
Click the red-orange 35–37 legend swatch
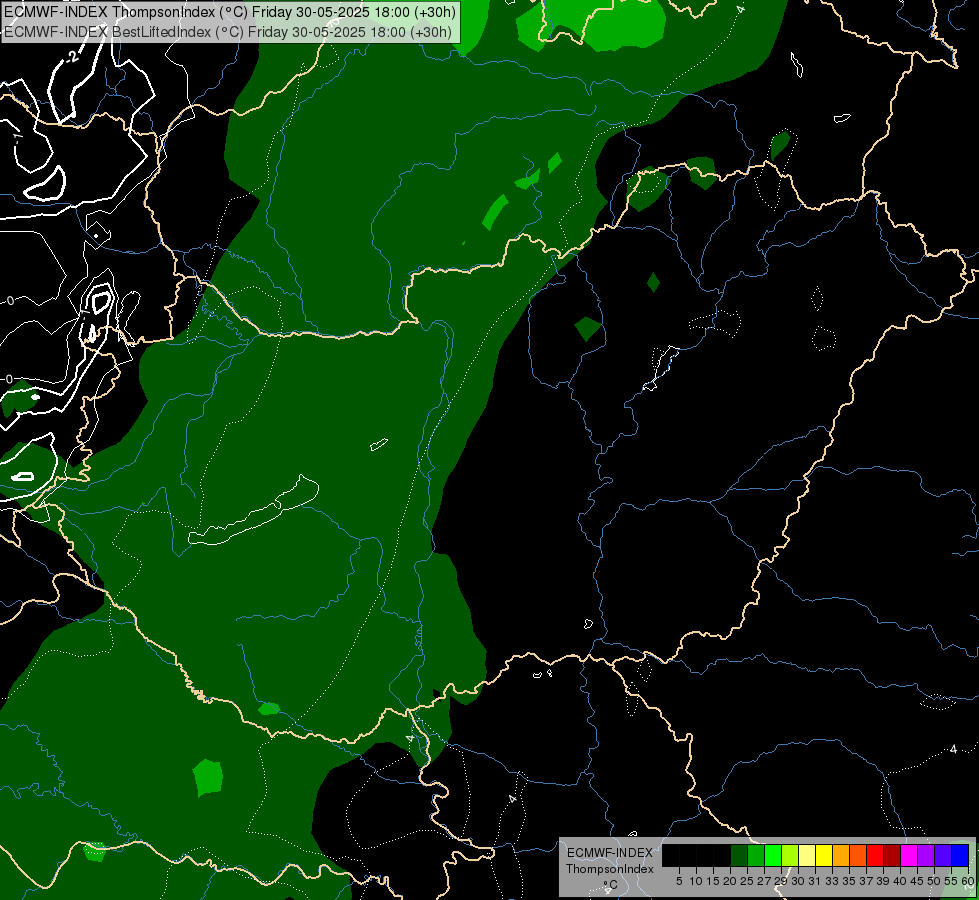click(858, 855)
